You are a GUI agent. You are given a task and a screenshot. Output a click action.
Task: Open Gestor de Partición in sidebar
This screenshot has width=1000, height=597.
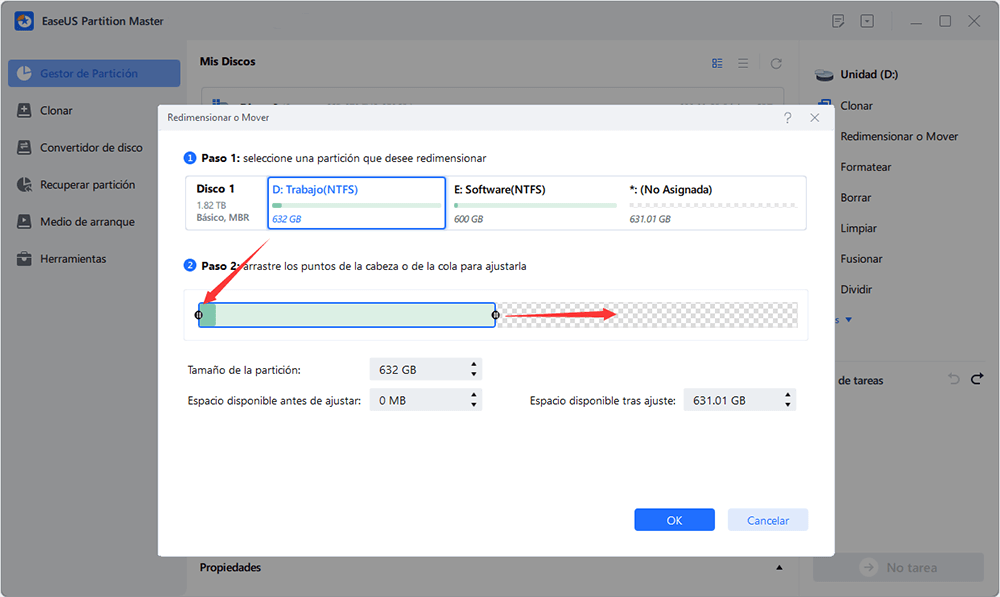tap(94, 73)
